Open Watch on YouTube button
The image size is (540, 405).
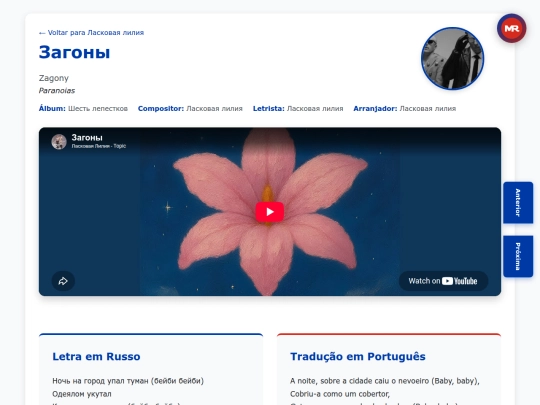point(443,281)
